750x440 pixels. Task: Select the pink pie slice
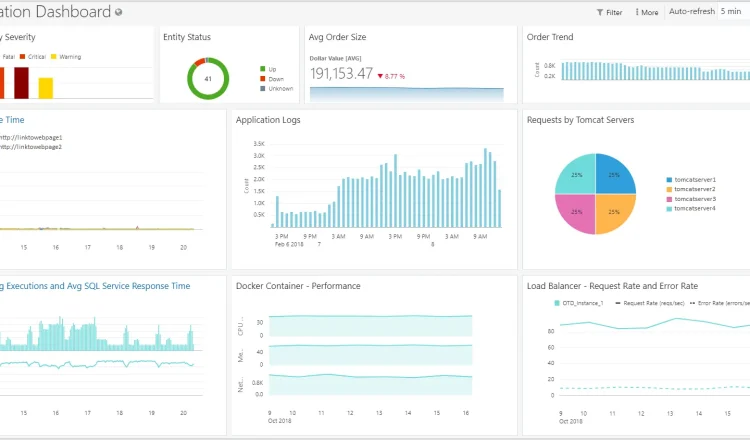click(x=577, y=212)
